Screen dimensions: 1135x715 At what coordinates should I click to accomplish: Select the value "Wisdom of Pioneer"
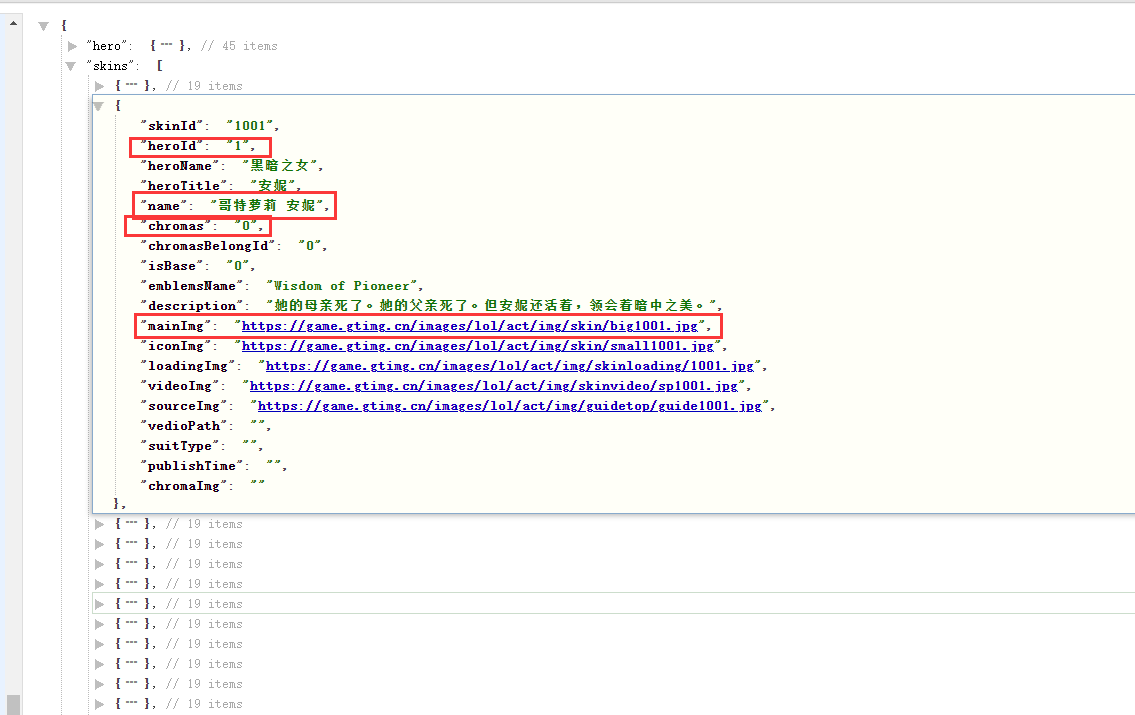342,287
